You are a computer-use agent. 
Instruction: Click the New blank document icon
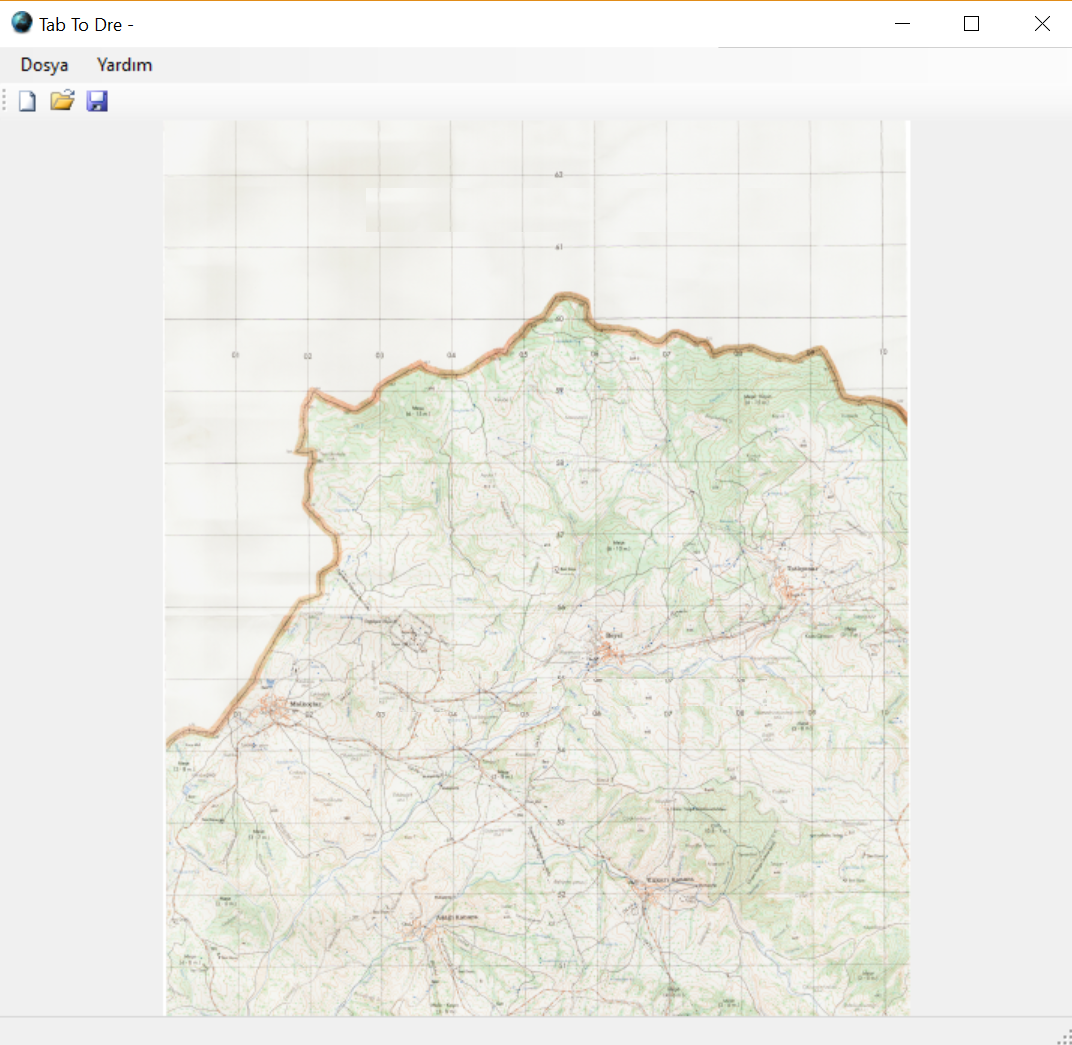pyautogui.click(x=27, y=101)
